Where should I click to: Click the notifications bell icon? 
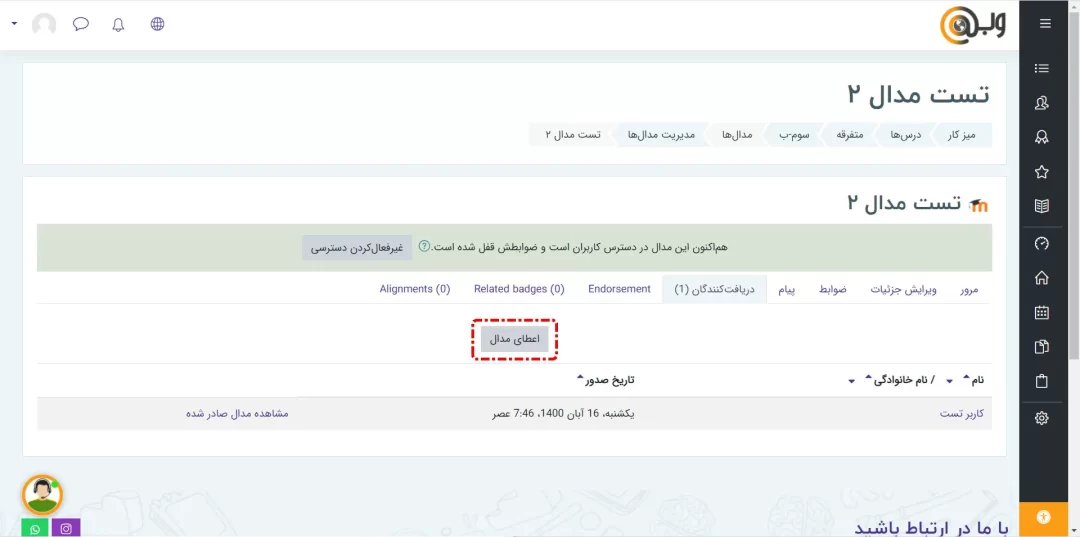tap(118, 25)
